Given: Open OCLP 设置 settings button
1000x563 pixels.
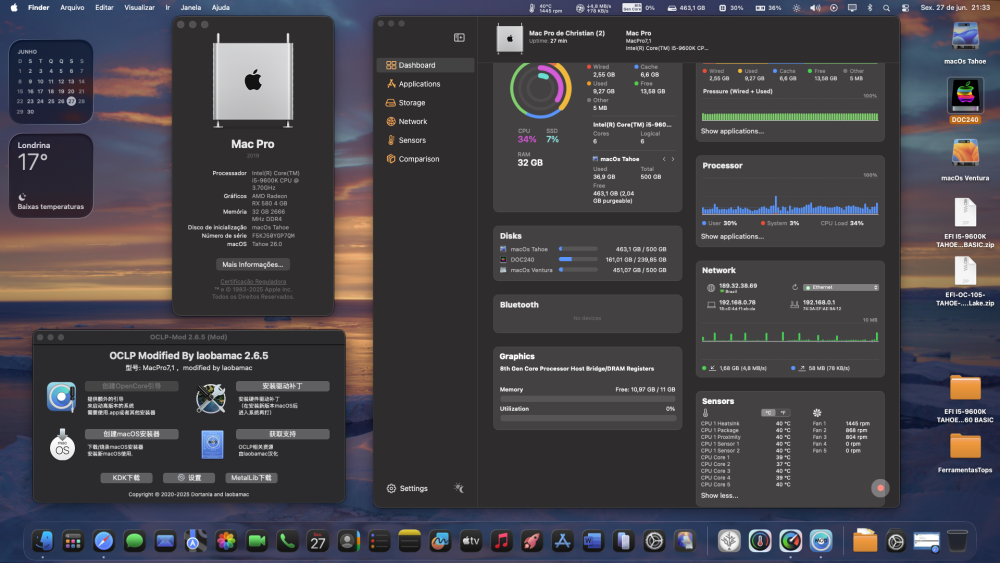Looking at the screenshot, I should (189, 478).
